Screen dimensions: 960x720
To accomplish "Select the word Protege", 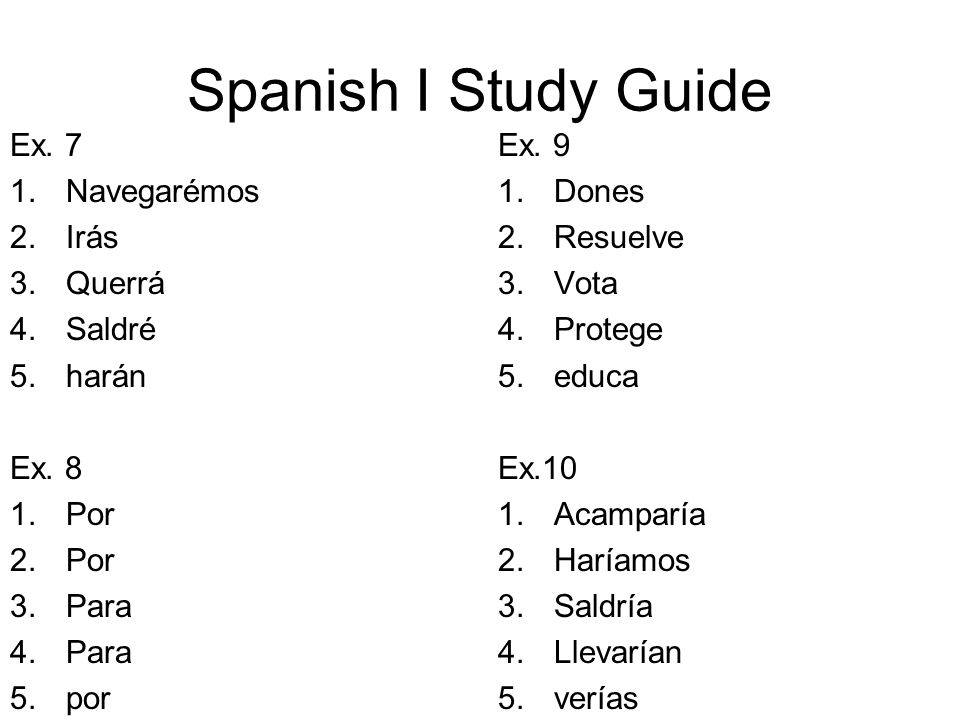I will coord(609,331).
